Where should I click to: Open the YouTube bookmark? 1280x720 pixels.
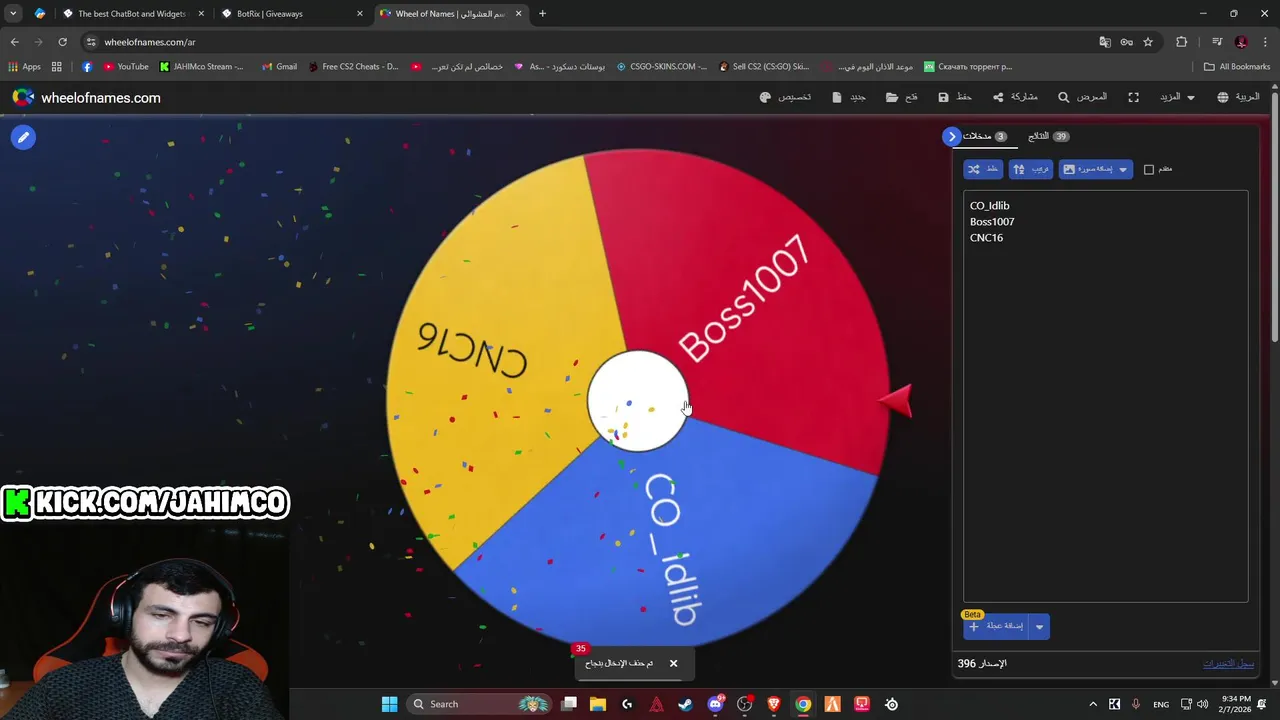coord(126,67)
